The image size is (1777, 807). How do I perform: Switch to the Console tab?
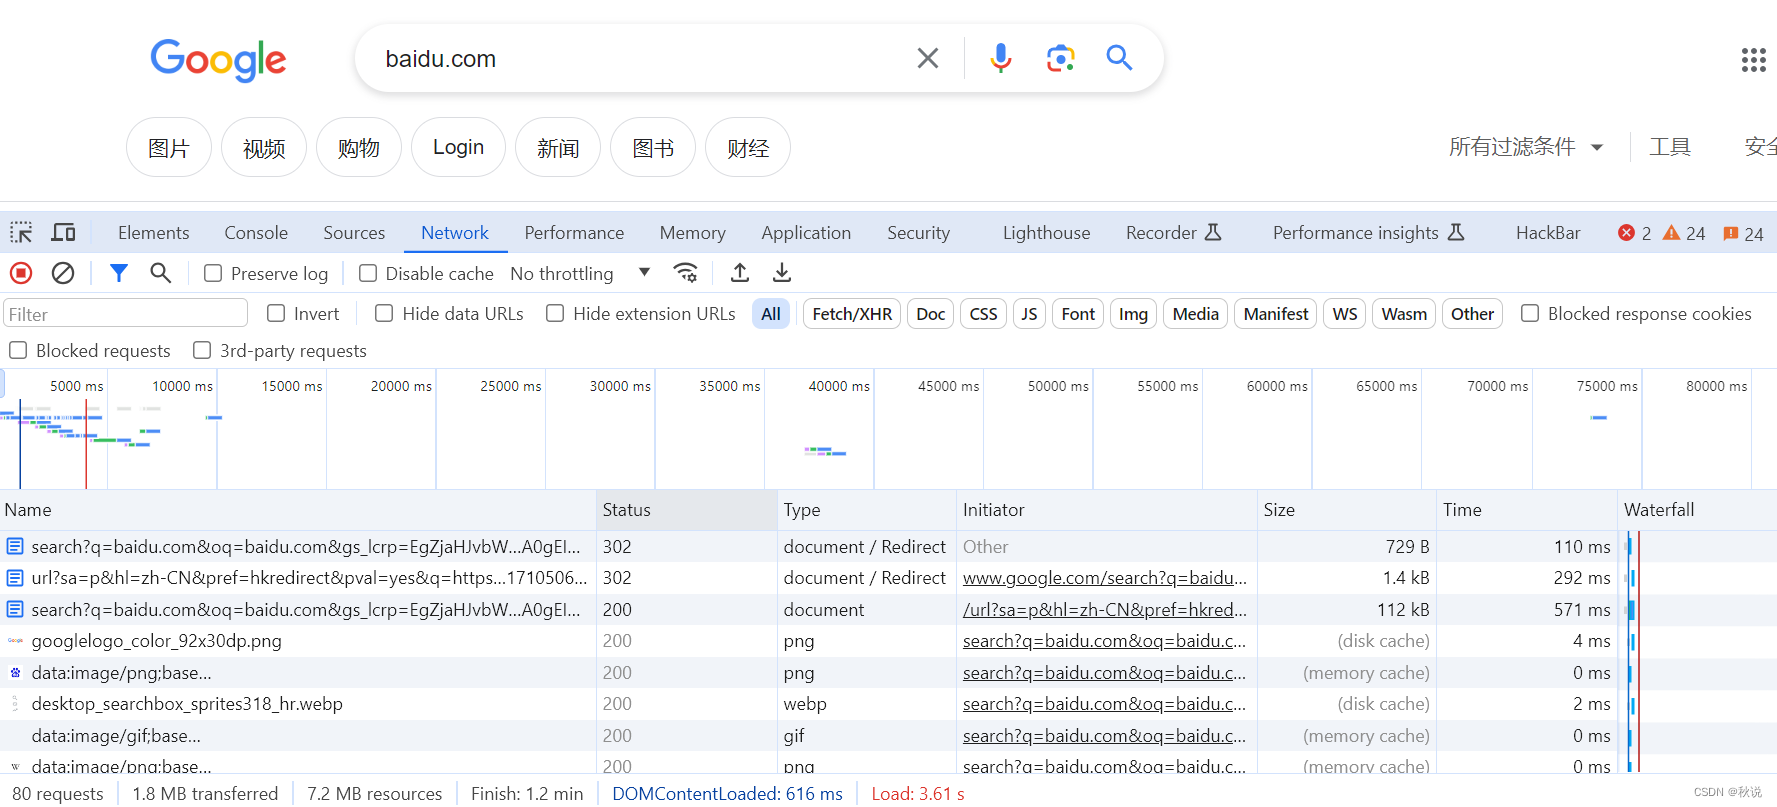pyautogui.click(x=256, y=233)
